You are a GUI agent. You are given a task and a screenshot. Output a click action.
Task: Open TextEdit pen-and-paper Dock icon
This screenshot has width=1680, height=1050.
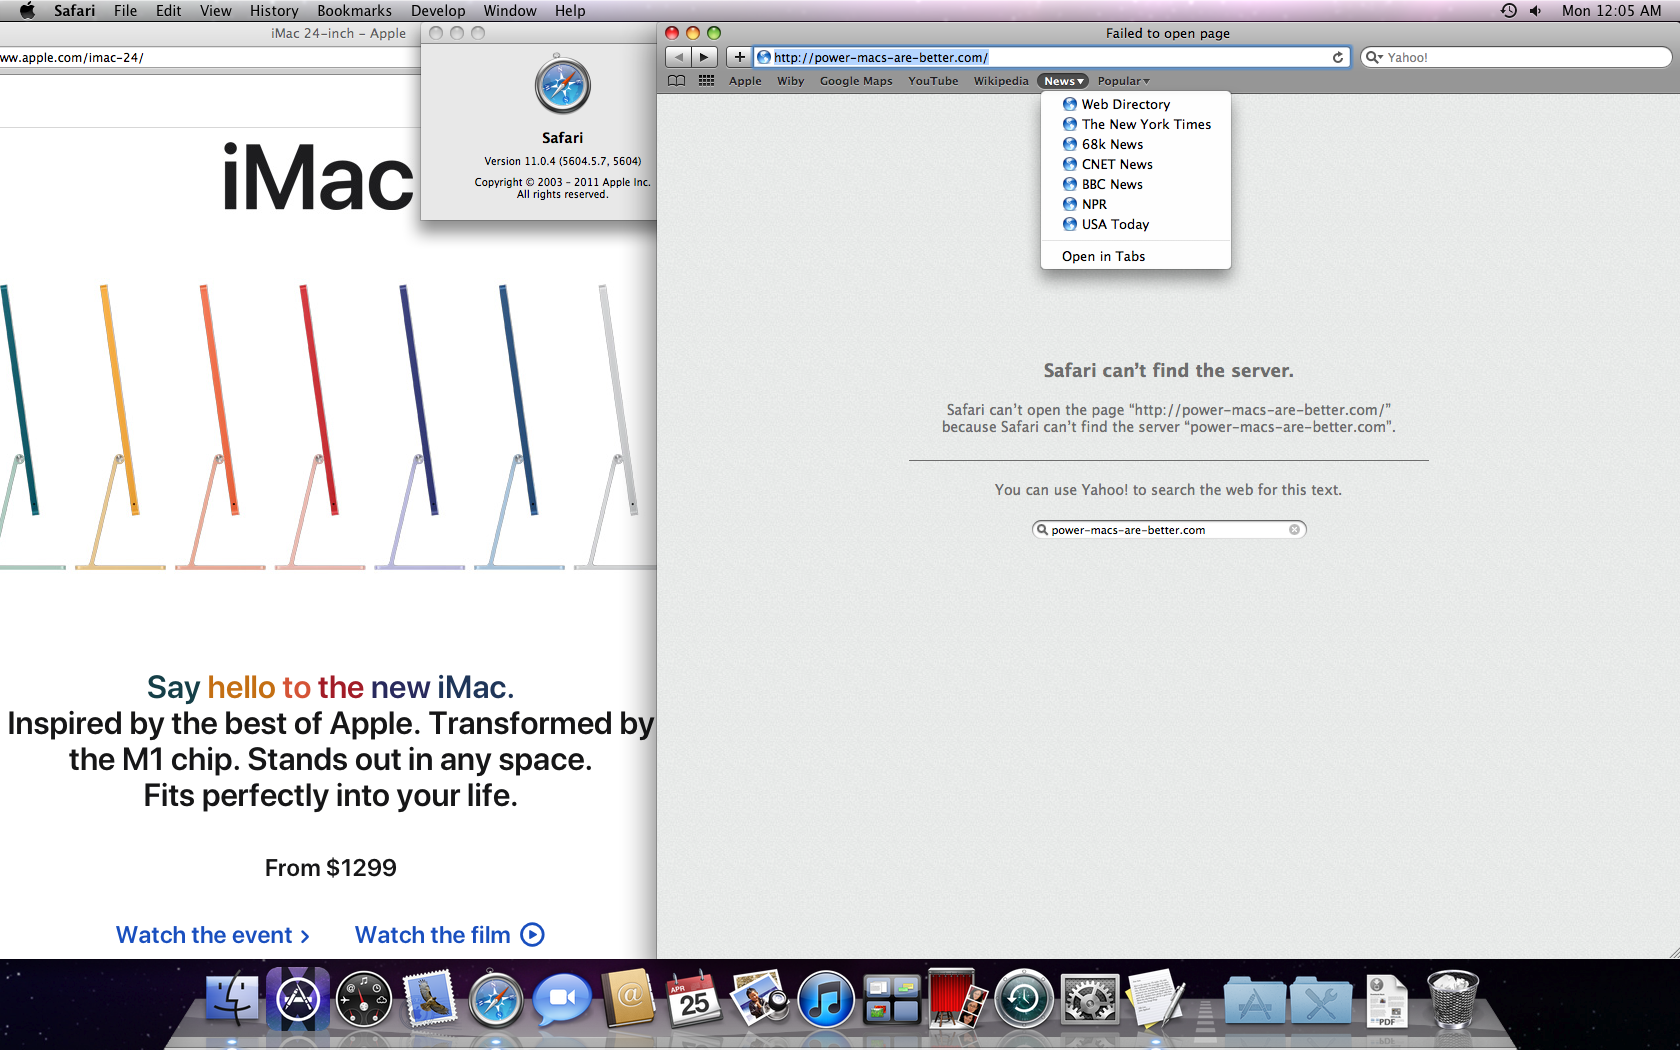tap(1156, 999)
